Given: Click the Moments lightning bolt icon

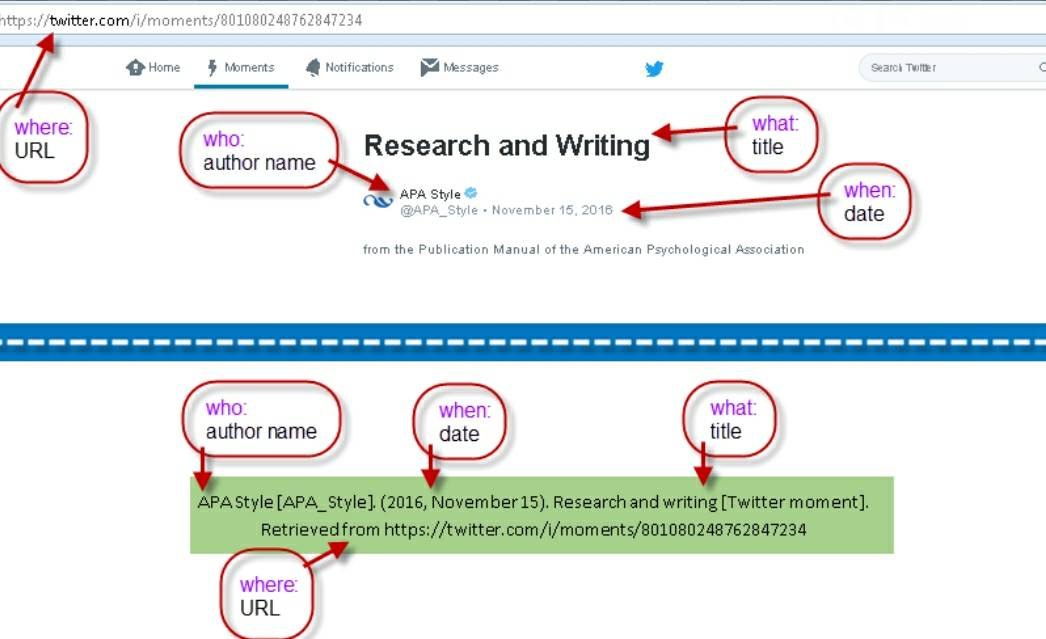Looking at the screenshot, I should click(212, 67).
